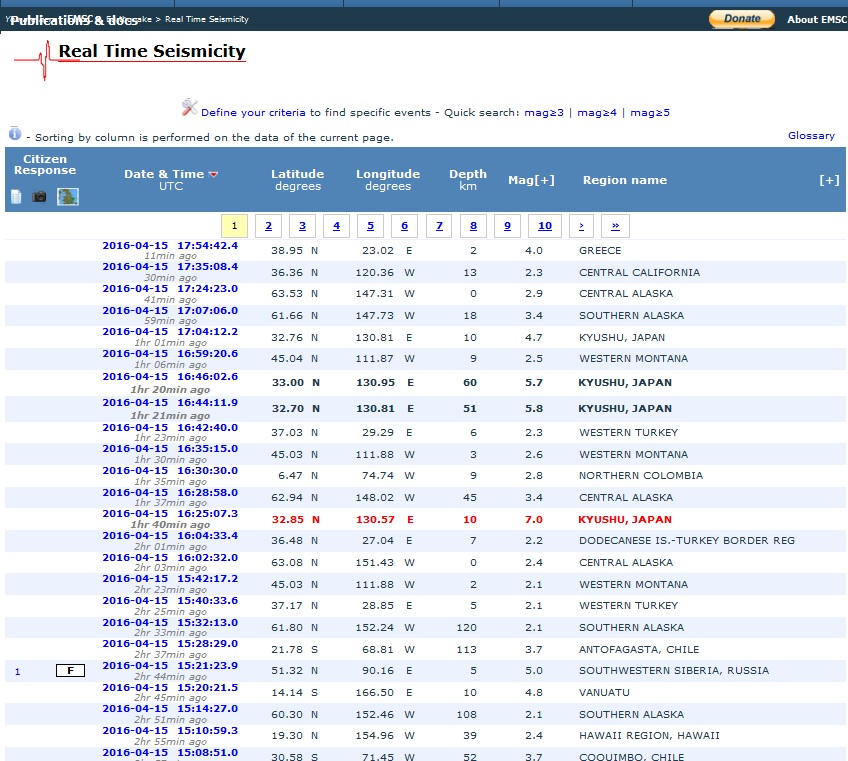Screen dimensions: 848x761
Task: Click the Donate button
Action: pos(741,19)
